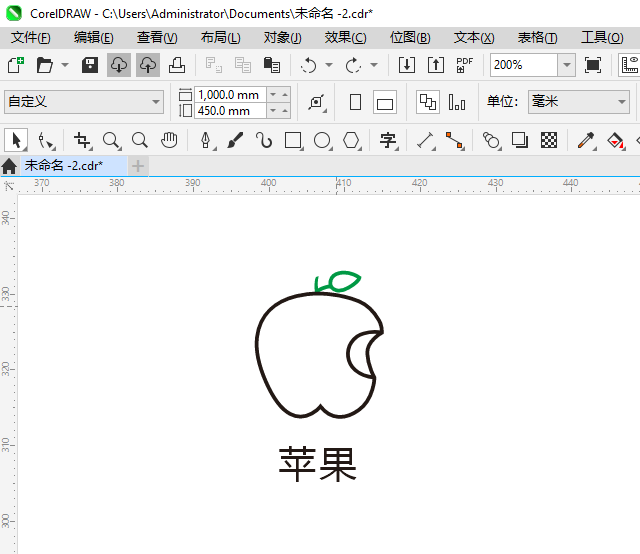Toggle all pages layout icon
The height and width of the screenshot is (554, 640).
pyautogui.click(x=428, y=102)
